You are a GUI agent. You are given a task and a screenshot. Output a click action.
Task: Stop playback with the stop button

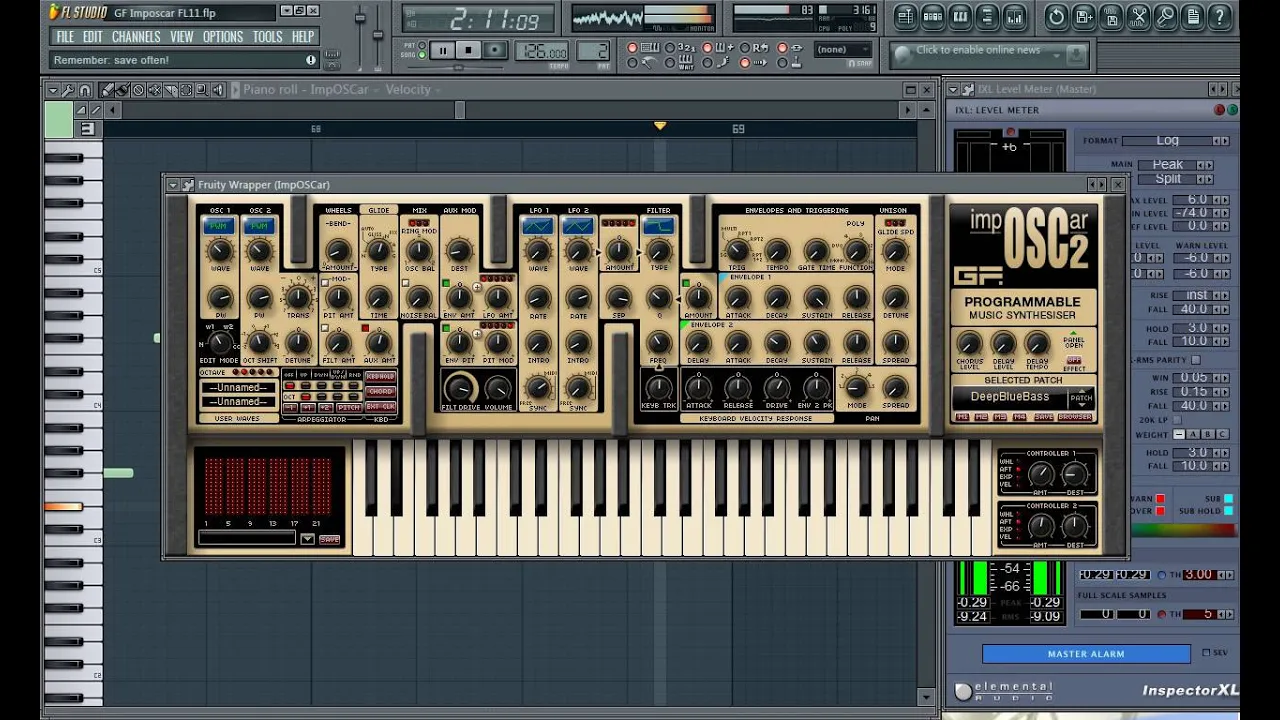468,50
